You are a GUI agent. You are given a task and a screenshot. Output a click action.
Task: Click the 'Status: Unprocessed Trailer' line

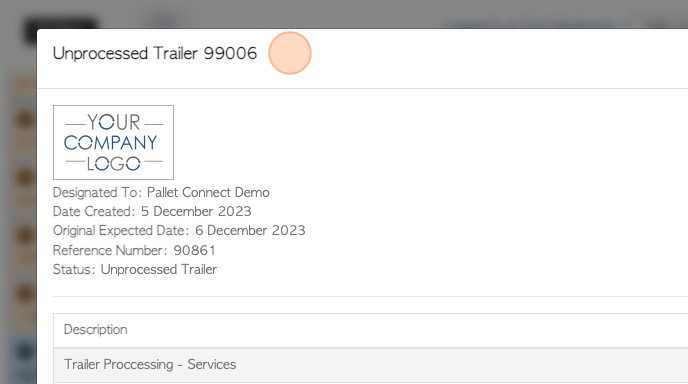tap(135, 269)
